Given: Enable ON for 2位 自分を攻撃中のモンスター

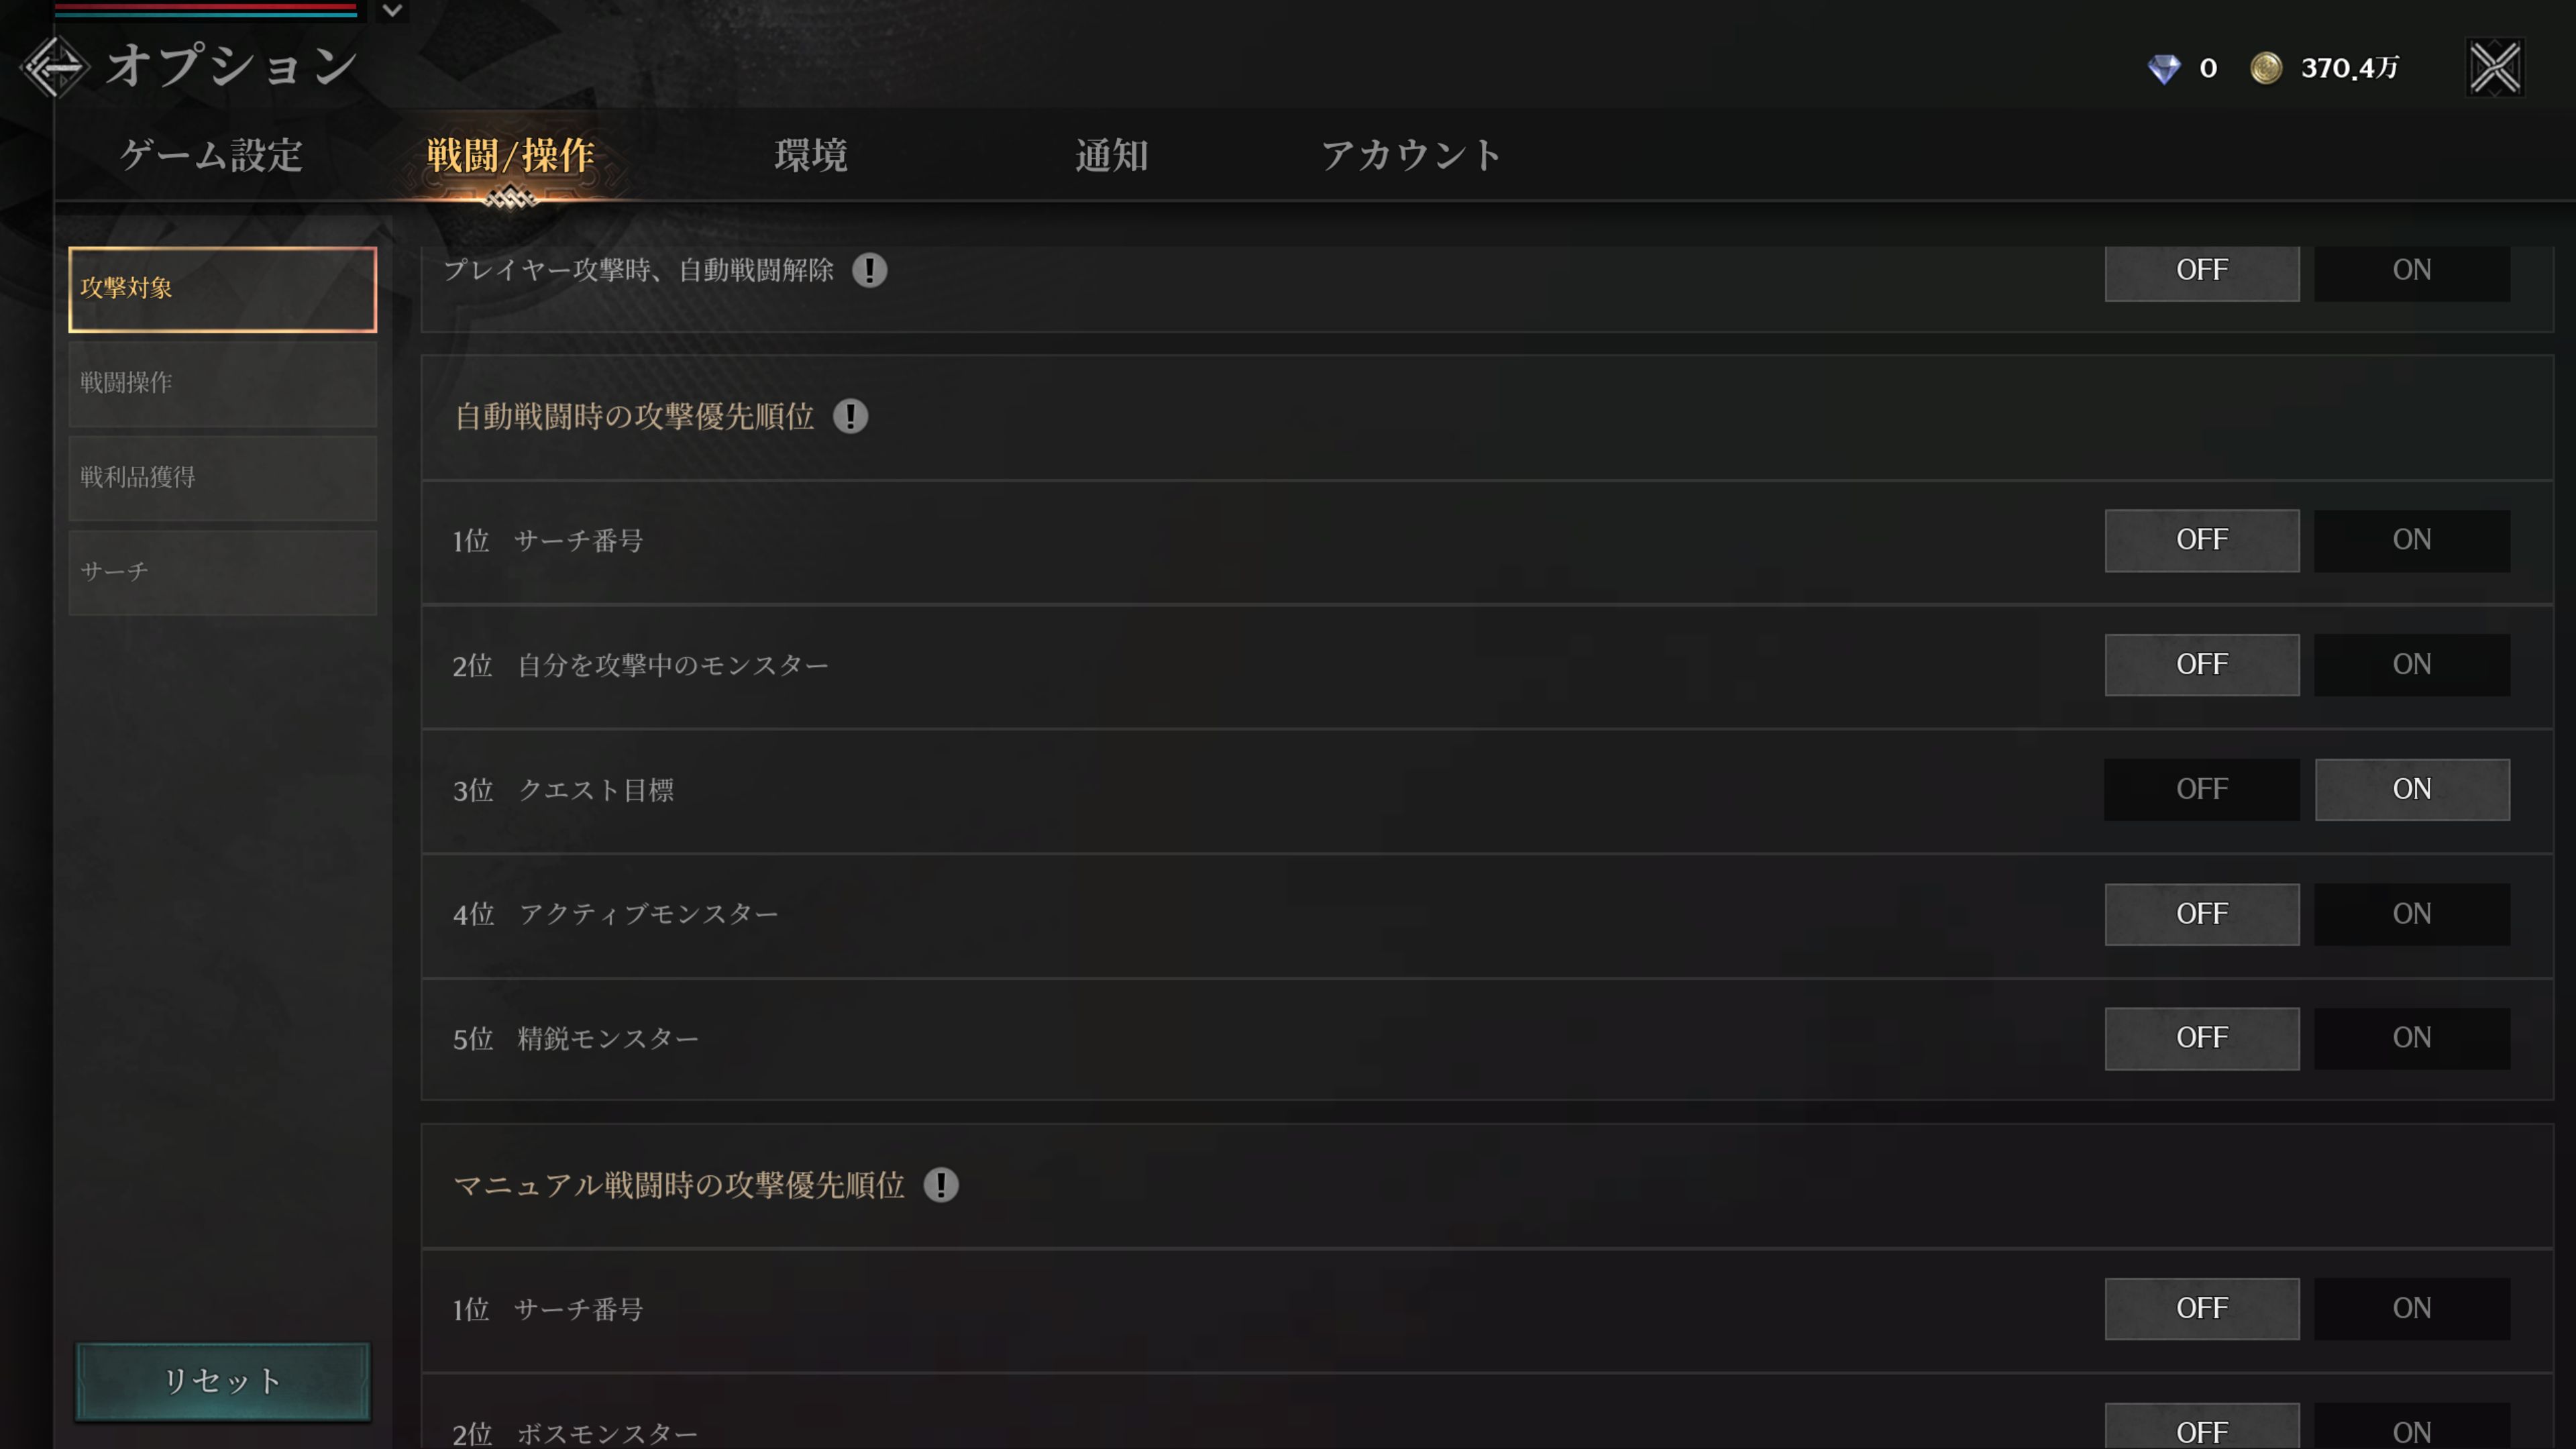Looking at the screenshot, I should [x=2412, y=664].
